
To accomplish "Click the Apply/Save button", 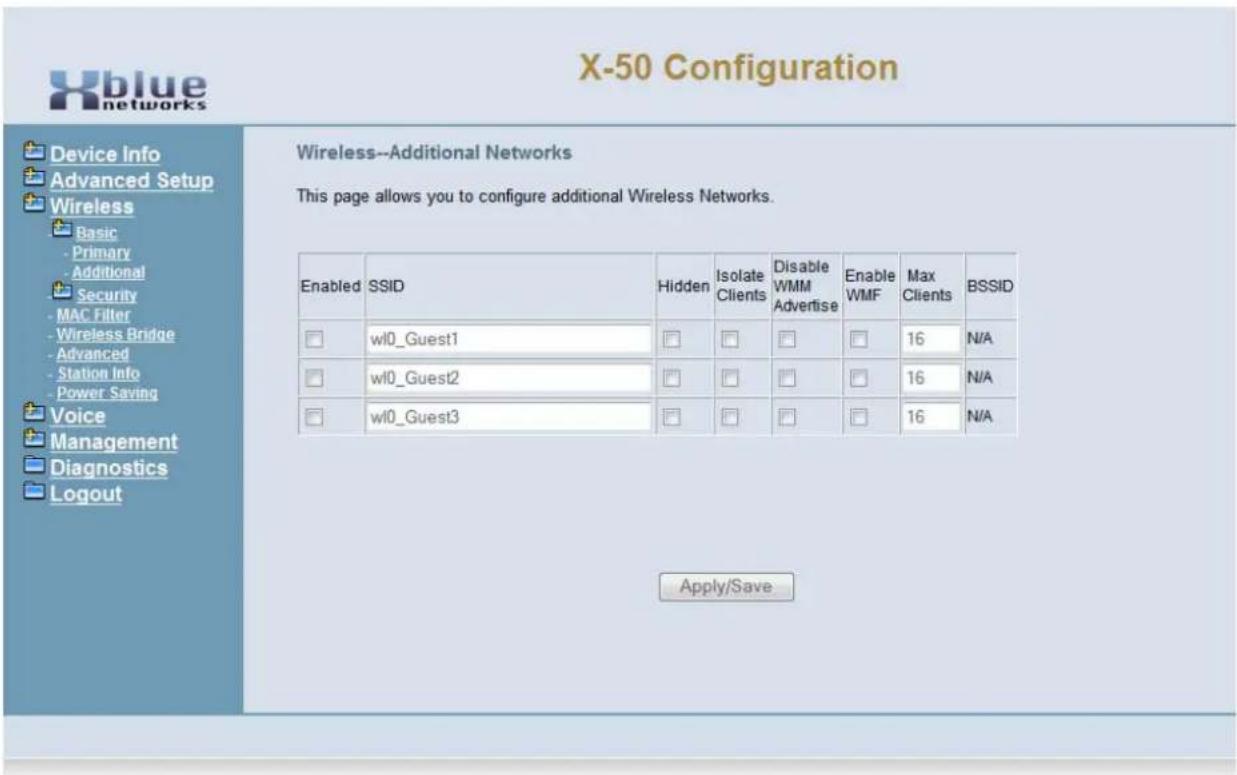I will 726,587.
